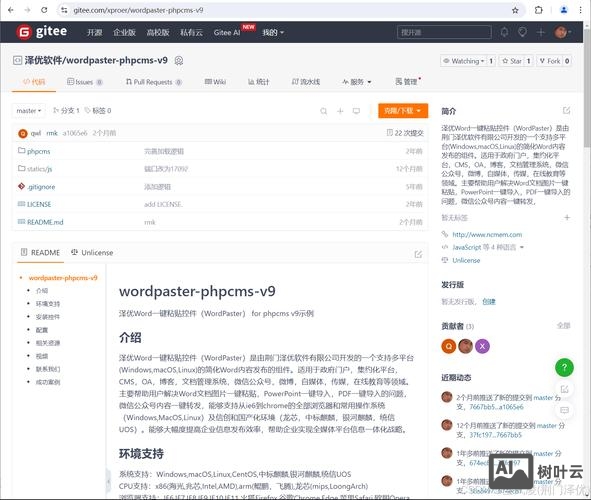Screen dimensions: 591x500
Task: Open Gitee AI in the header navigation
Action: (227, 33)
